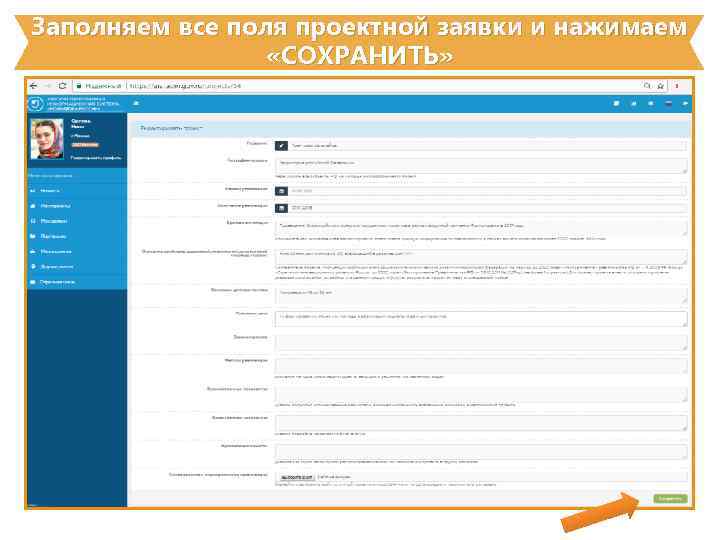This screenshot has height=540, width=720.
Task: Open the Мероприятия sidebar menu item
Action: (x=77, y=251)
